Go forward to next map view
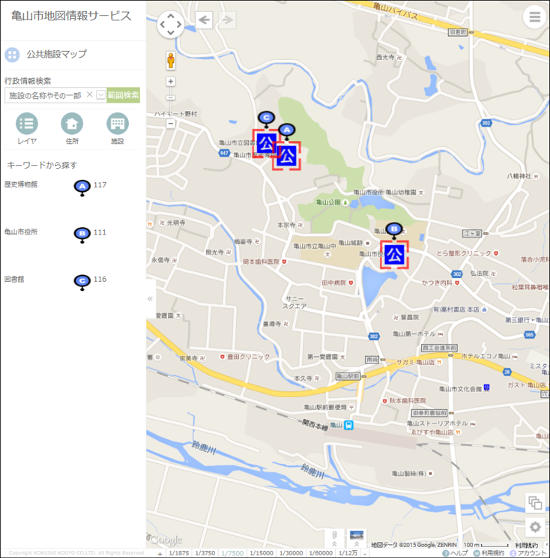This screenshot has width=550, height=558. [227, 20]
